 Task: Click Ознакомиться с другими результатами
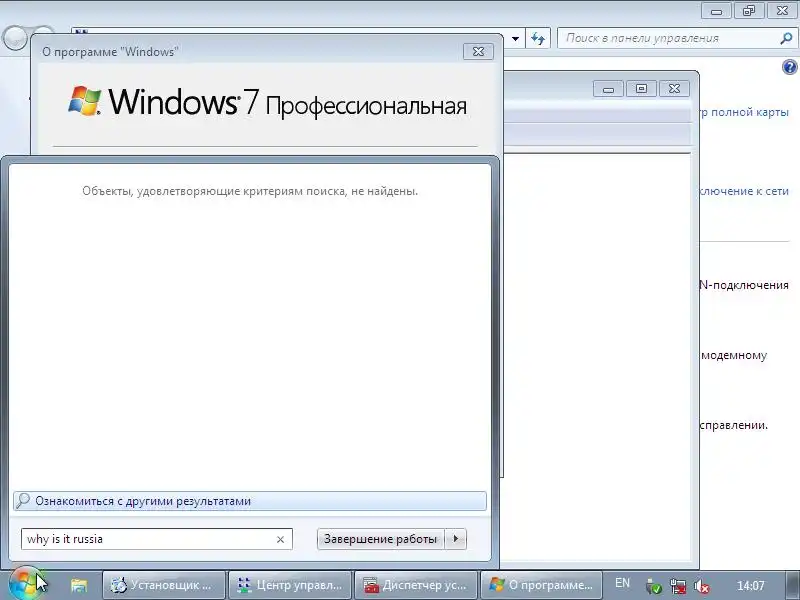click(250, 501)
